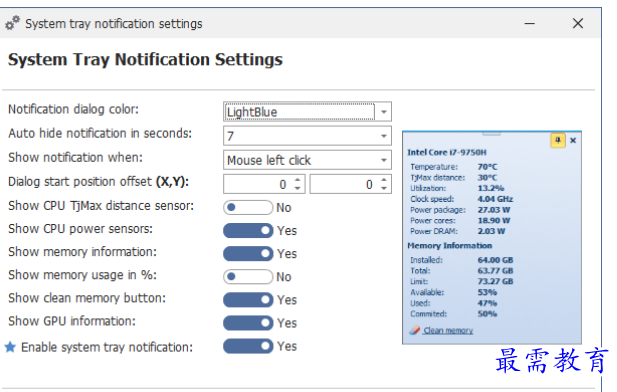Viewport: 617px width, 392px height.
Task: Close the notification preview popup
Action: pos(573,141)
